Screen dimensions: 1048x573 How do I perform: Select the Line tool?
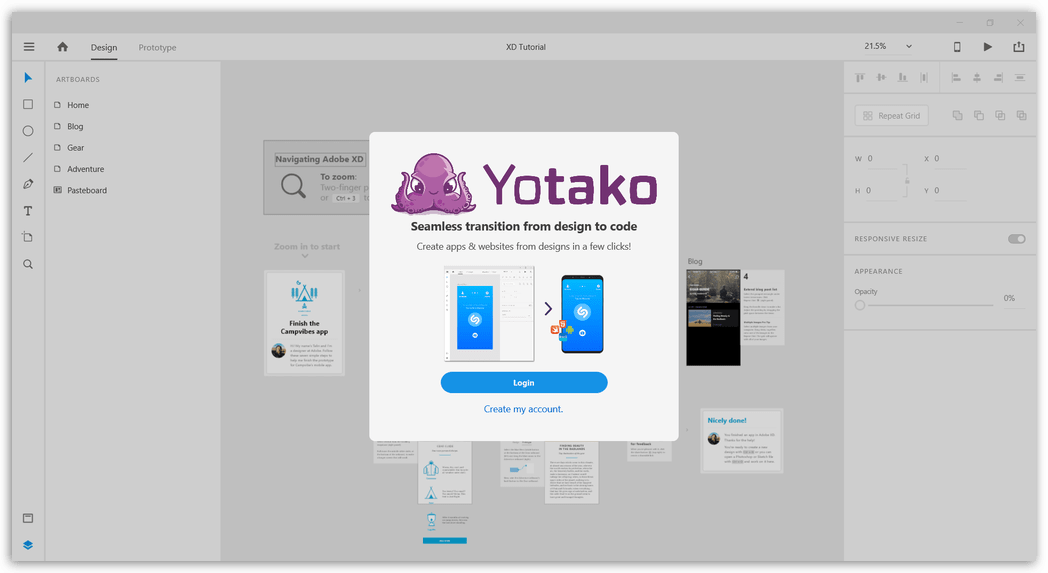(x=28, y=157)
